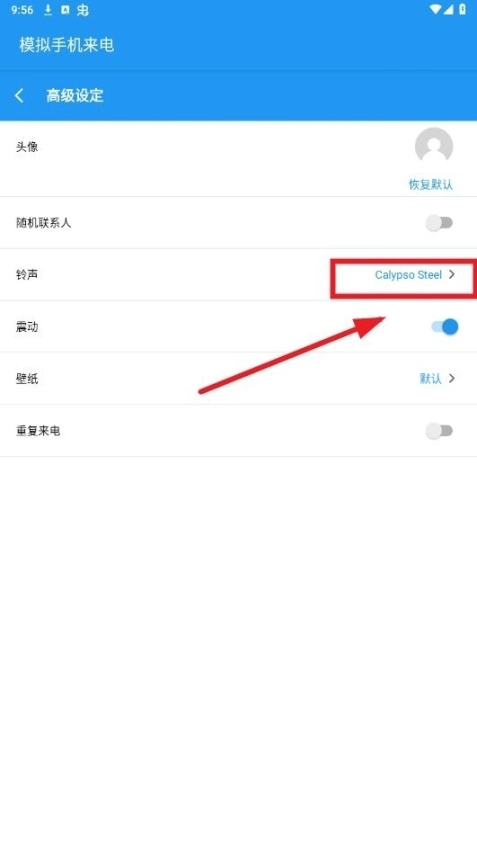Tap the debug bug icon in status bar
This screenshot has width=477, height=849.
point(83,10)
